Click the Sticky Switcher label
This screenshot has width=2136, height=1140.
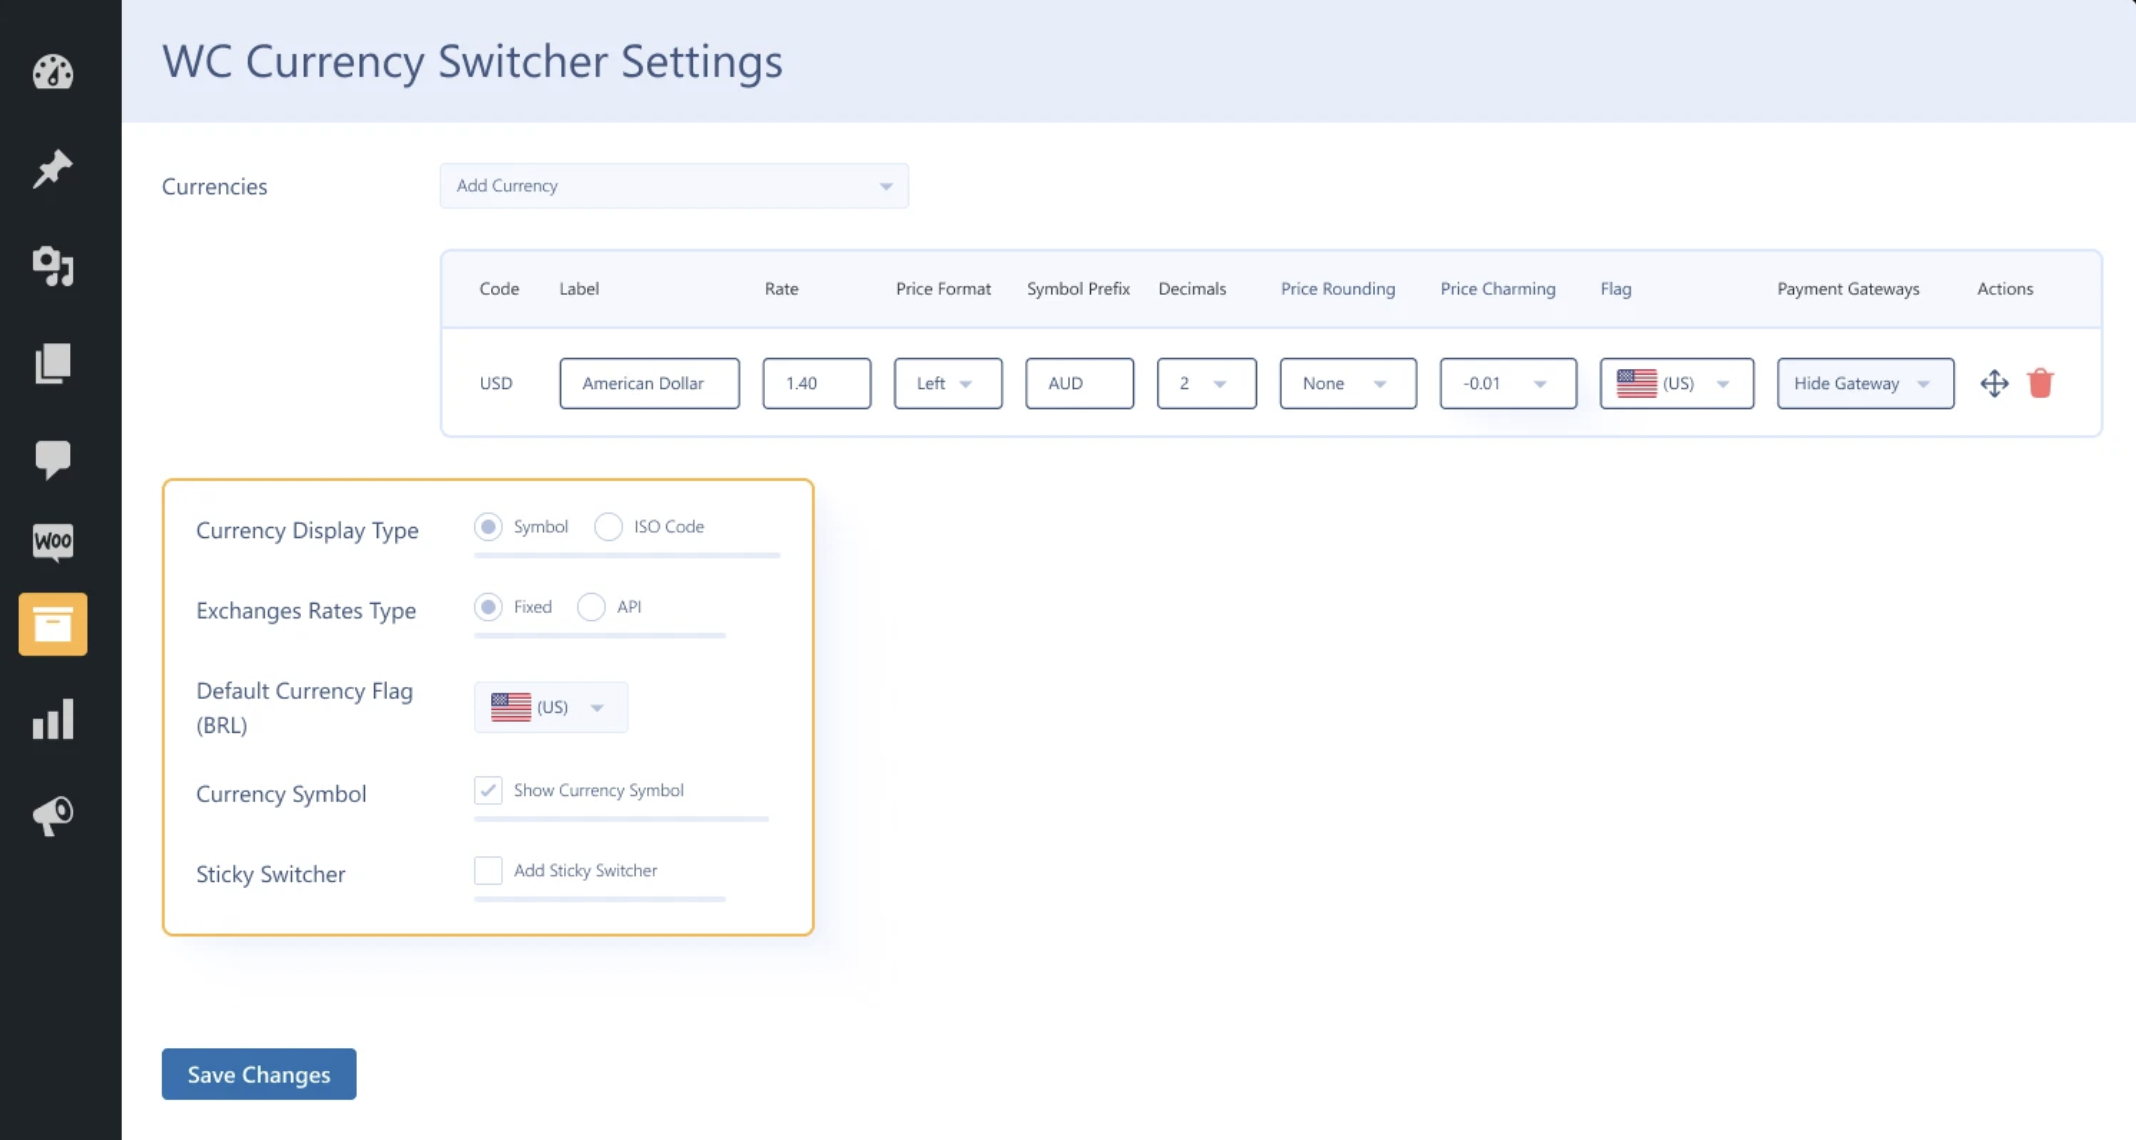[x=271, y=874]
